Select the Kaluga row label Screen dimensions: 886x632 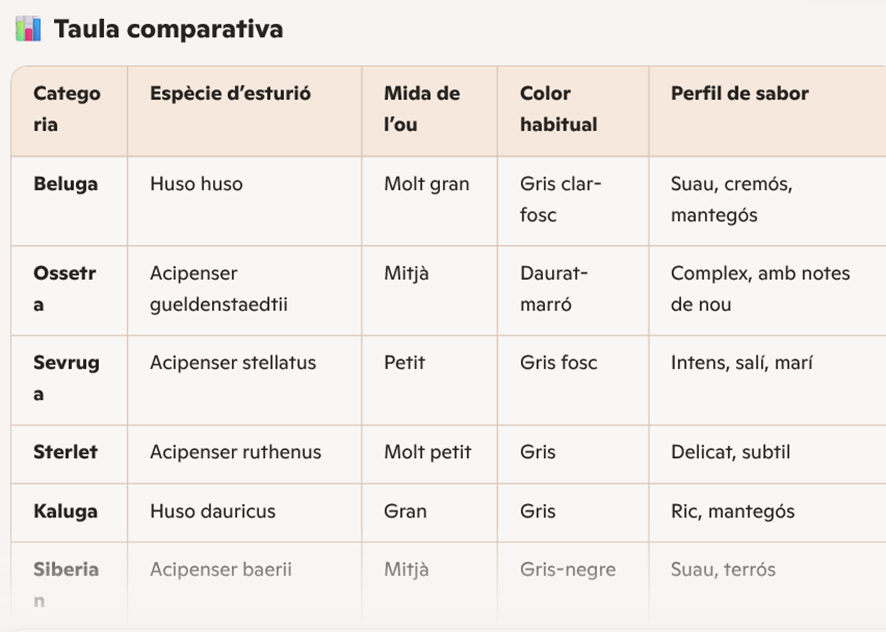click(66, 512)
